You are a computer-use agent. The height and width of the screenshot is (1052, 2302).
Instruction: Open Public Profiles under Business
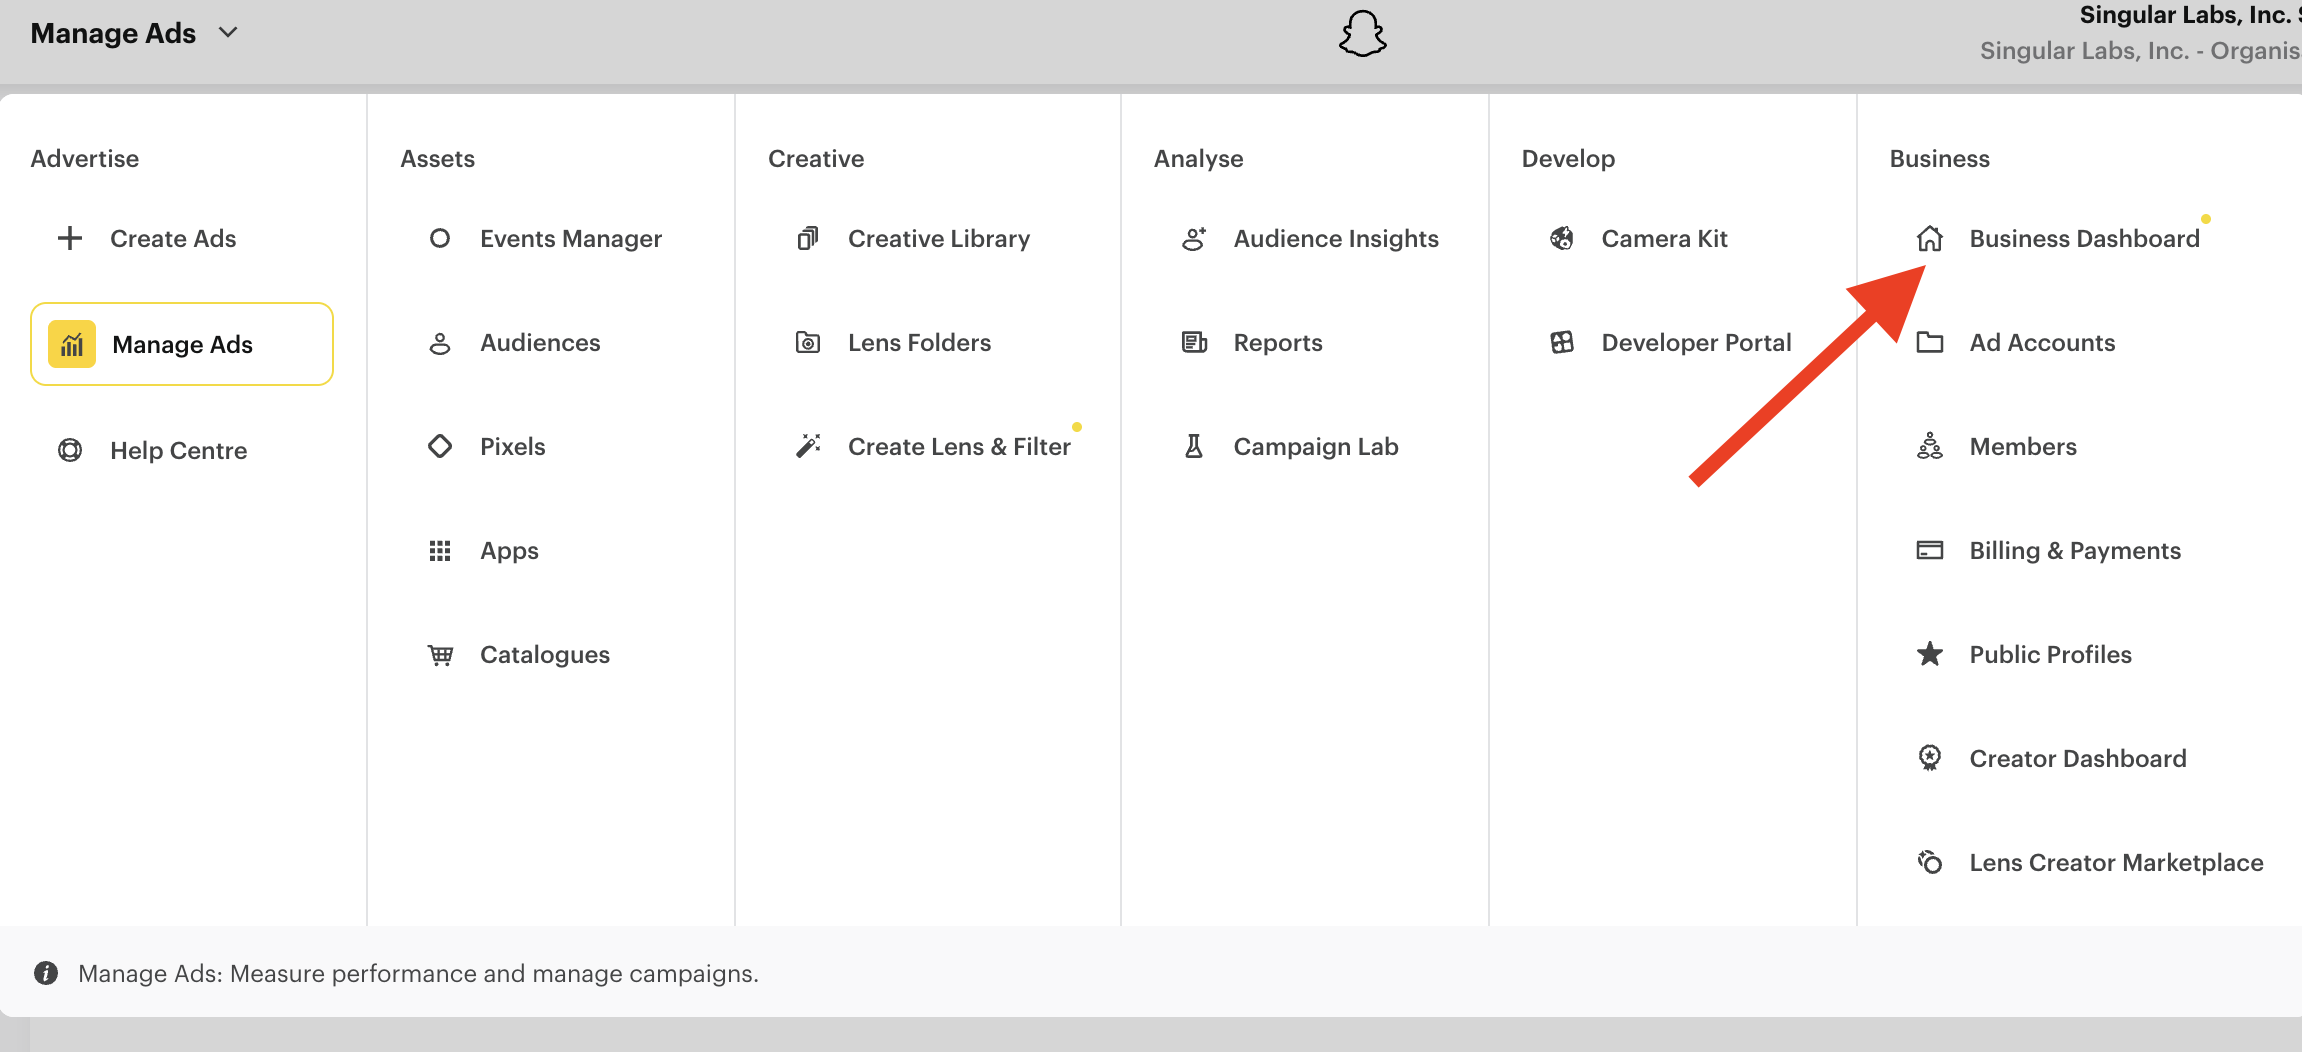[2050, 655]
